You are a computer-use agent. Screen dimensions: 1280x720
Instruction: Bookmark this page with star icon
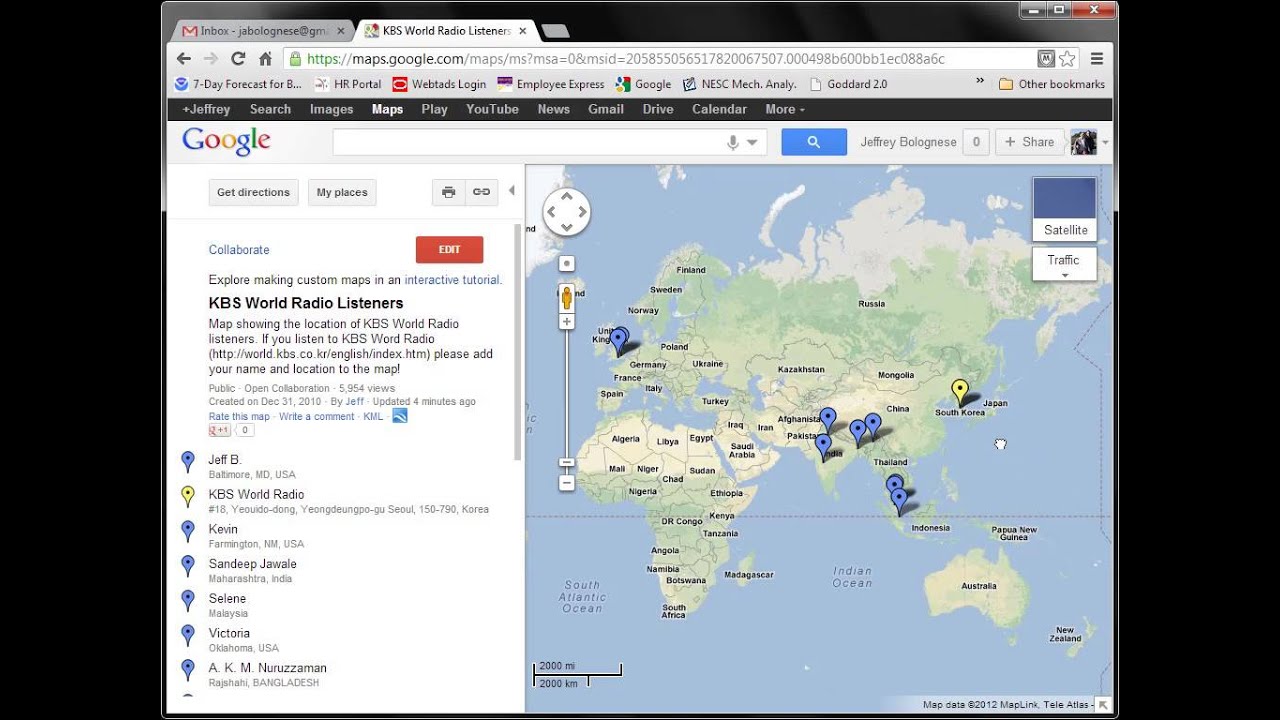point(1067,59)
